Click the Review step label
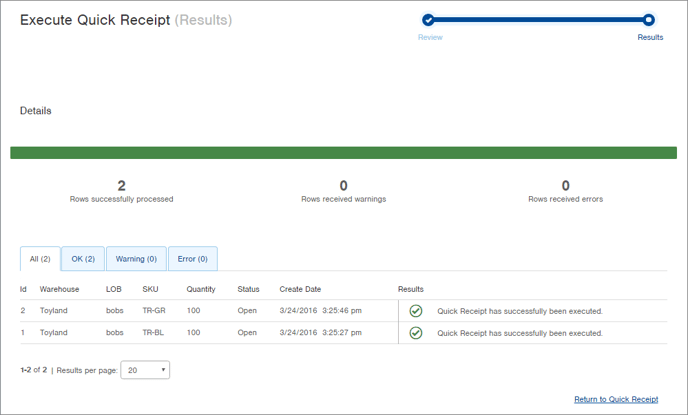688x415 pixels. point(430,38)
